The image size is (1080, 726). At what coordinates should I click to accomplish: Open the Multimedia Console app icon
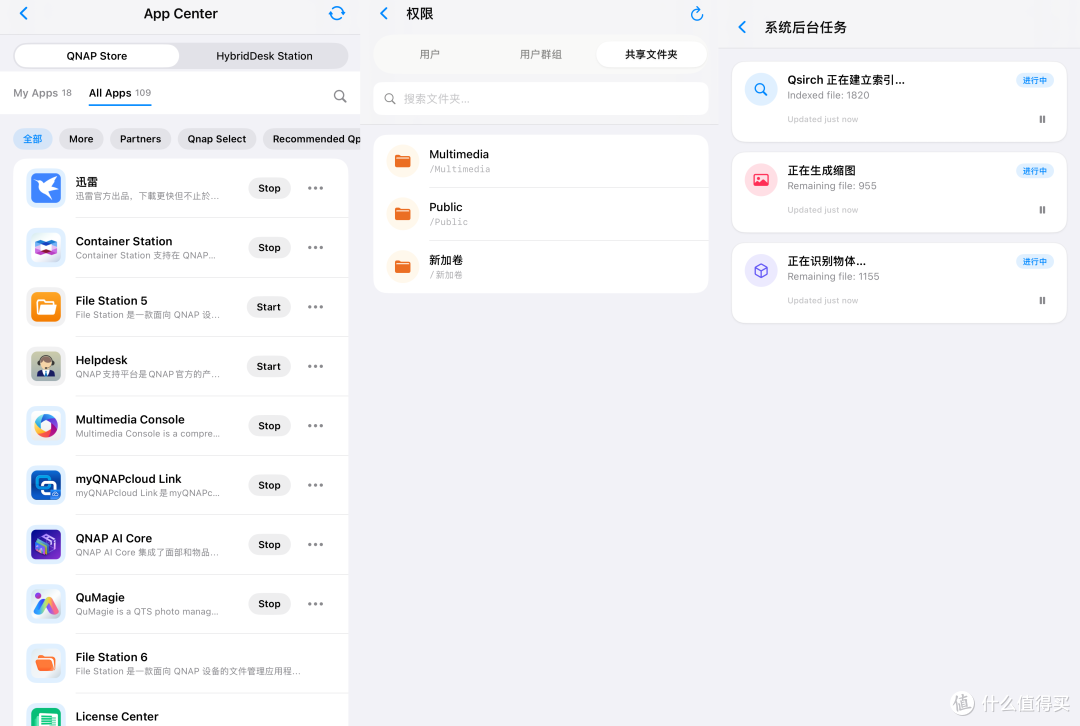(x=46, y=426)
